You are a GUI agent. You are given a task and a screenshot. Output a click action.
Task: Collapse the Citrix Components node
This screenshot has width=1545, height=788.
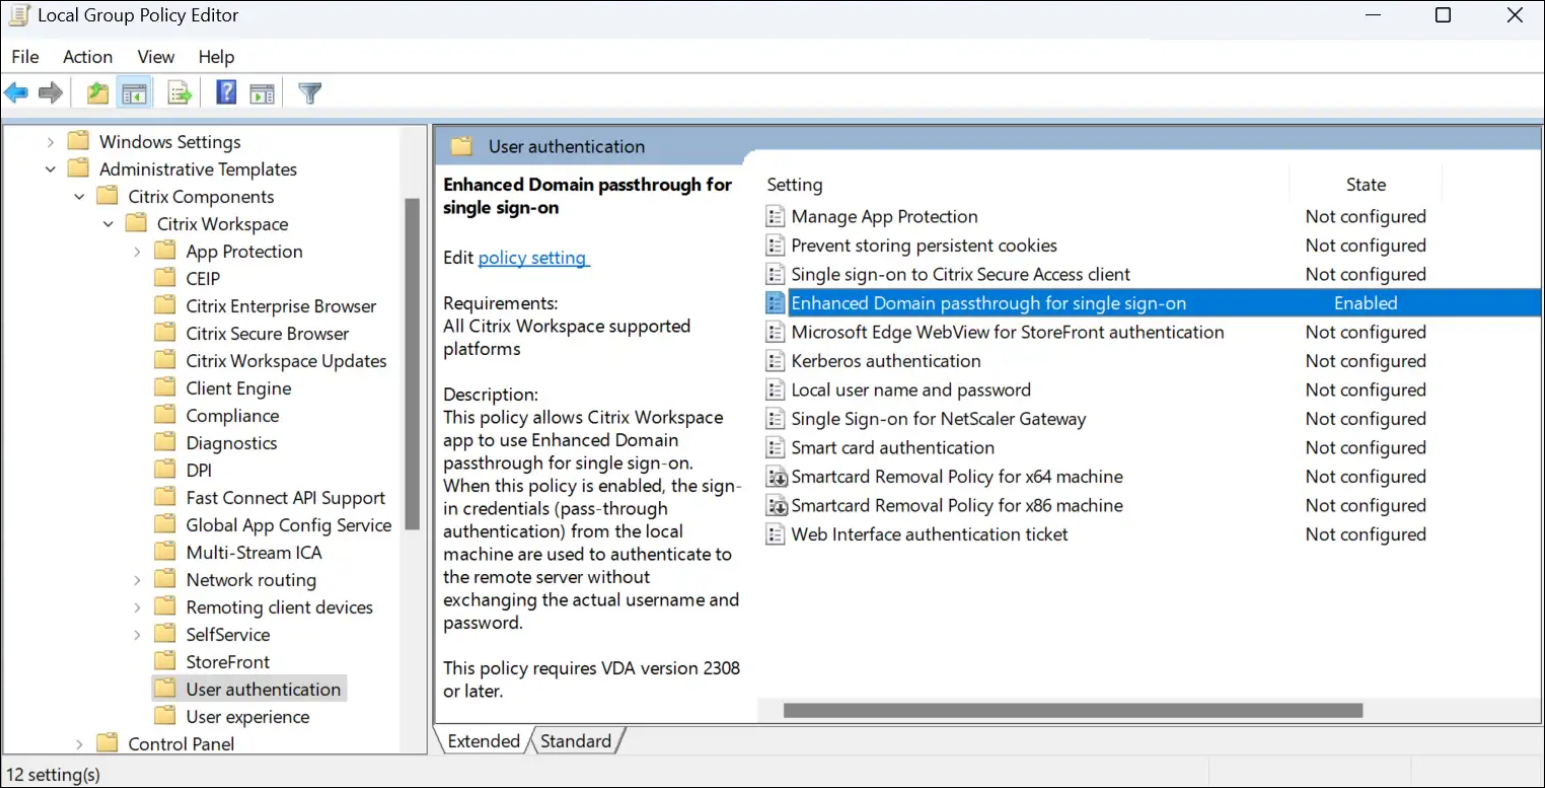click(x=79, y=197)
